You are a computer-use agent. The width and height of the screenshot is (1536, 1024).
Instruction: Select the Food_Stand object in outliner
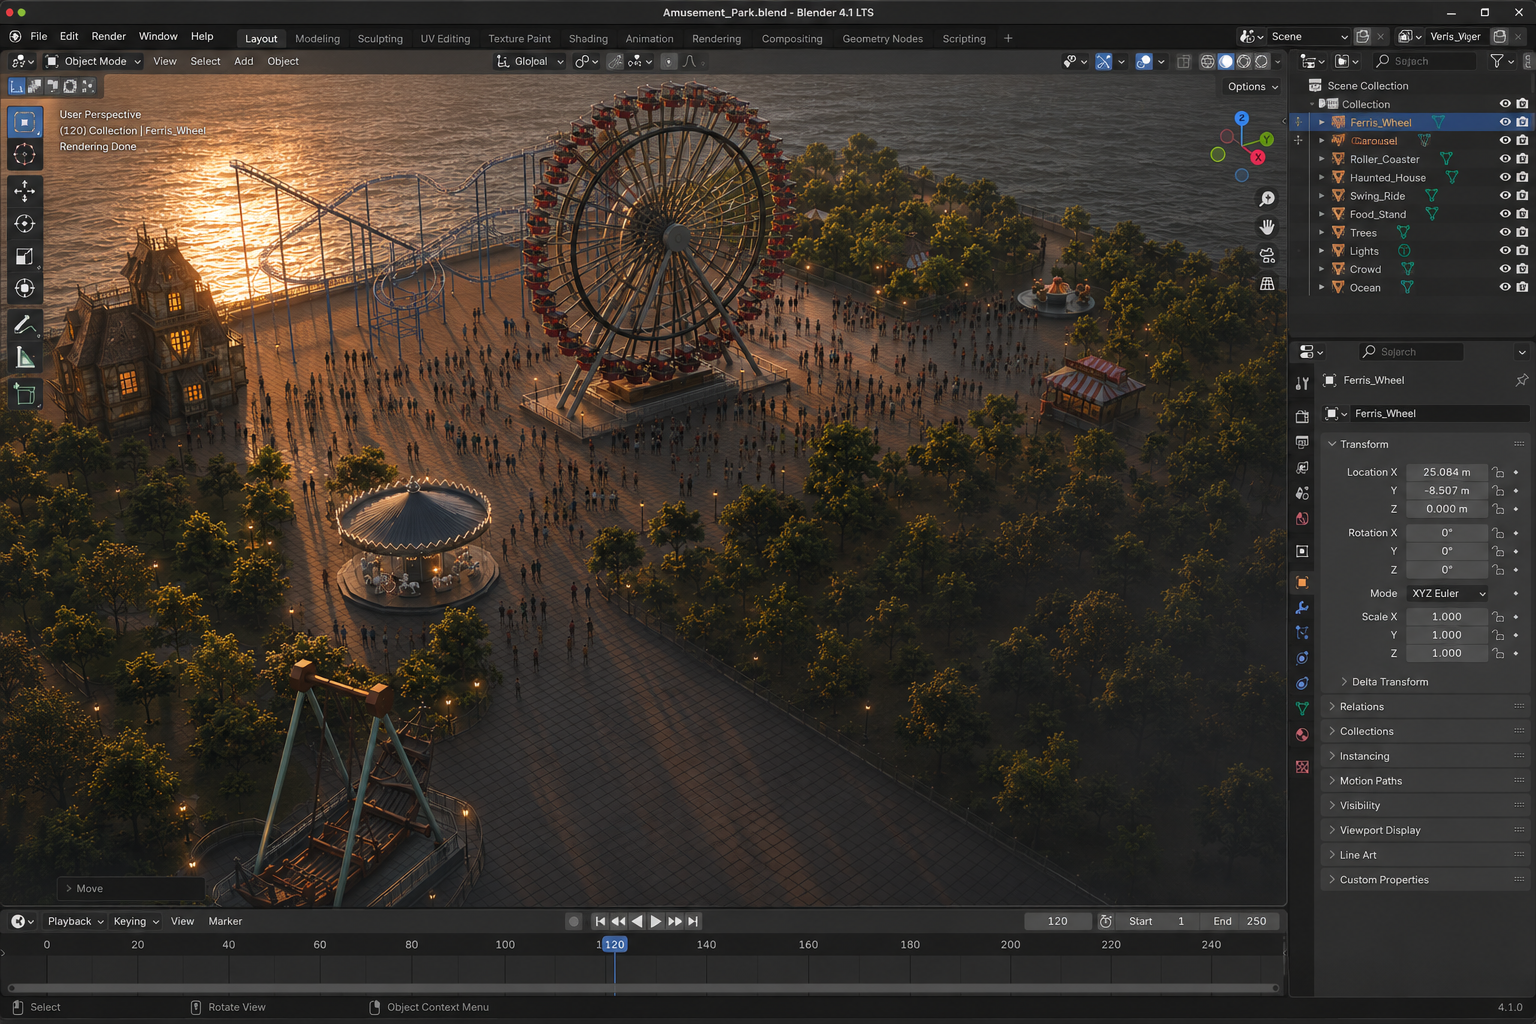[1377, 214]
